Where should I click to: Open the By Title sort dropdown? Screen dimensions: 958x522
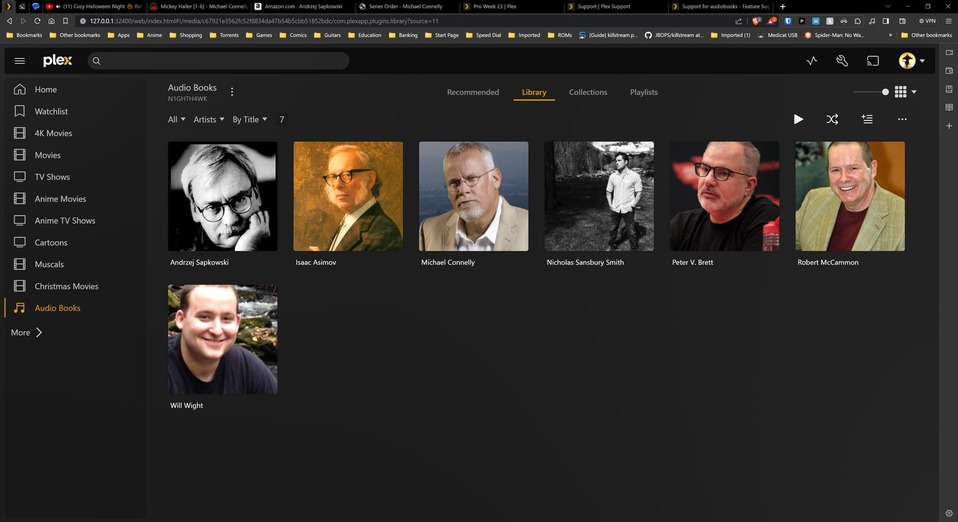click(x=250, y=120)
